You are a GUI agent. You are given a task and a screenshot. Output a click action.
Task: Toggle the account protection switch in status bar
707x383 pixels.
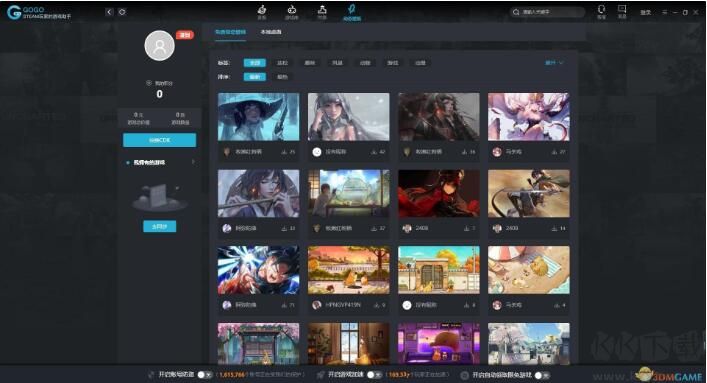[205, 374]
